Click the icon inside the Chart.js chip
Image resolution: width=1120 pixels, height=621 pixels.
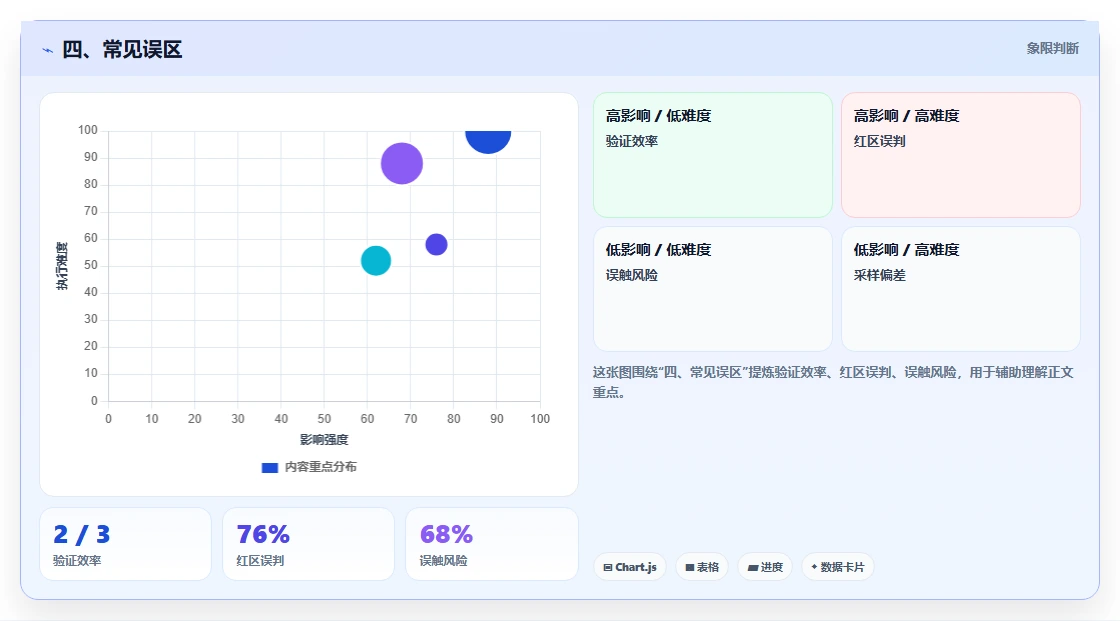608,567
